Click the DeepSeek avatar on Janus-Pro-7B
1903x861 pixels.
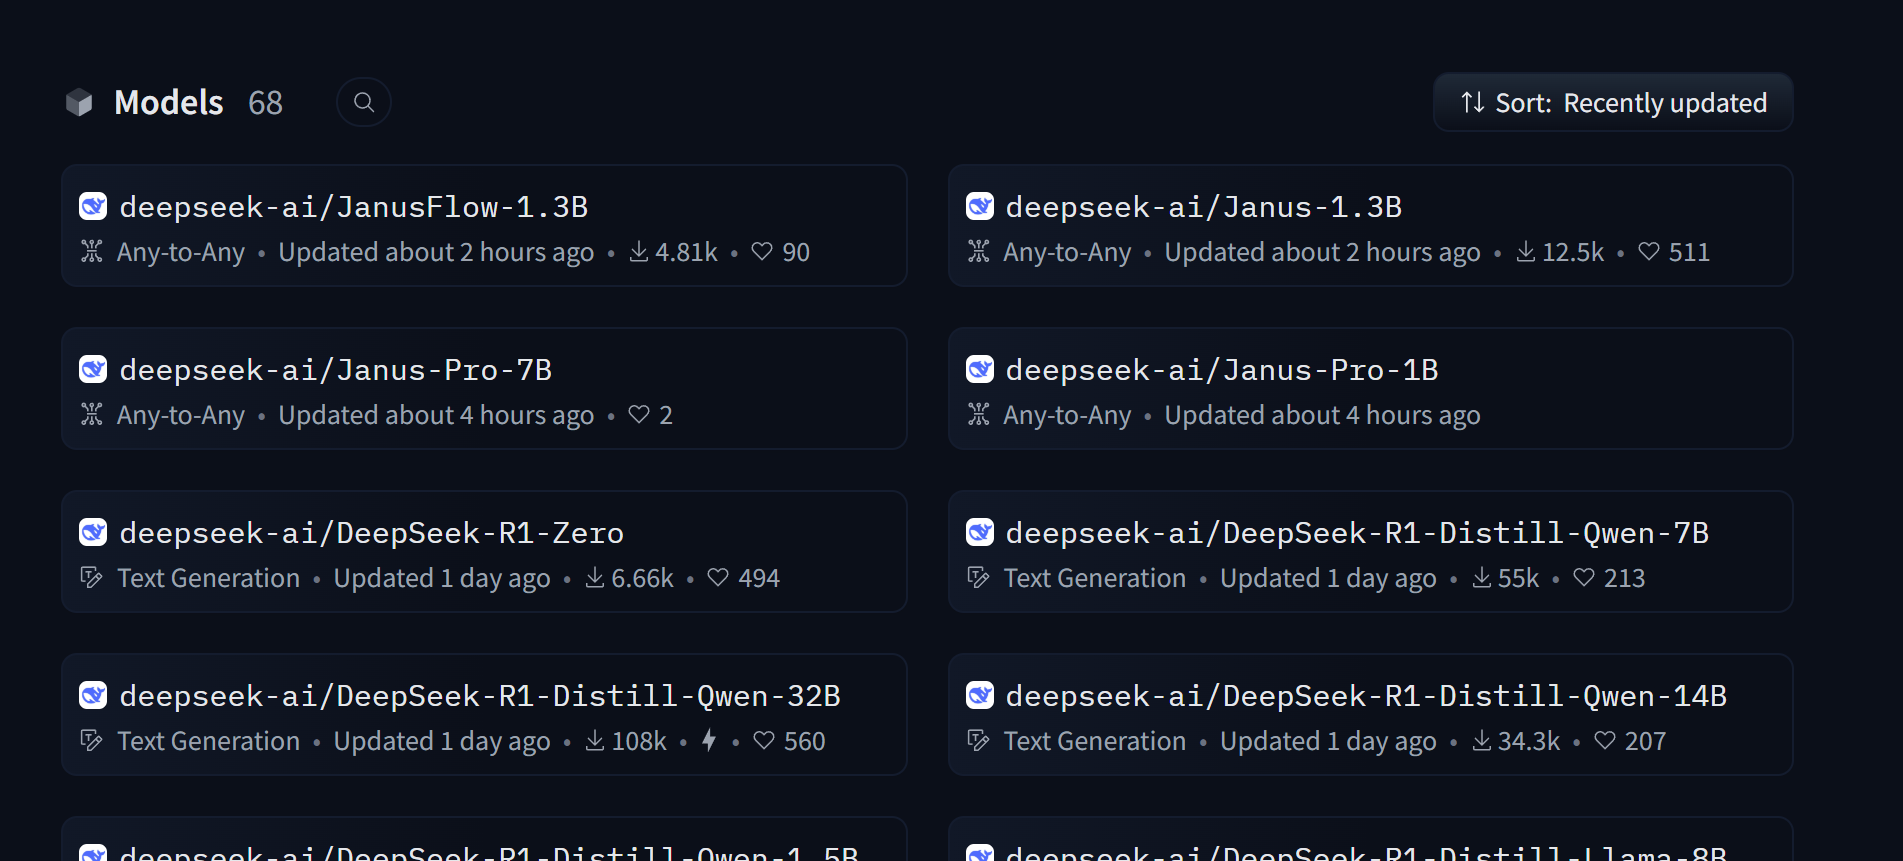pos(93,369)
